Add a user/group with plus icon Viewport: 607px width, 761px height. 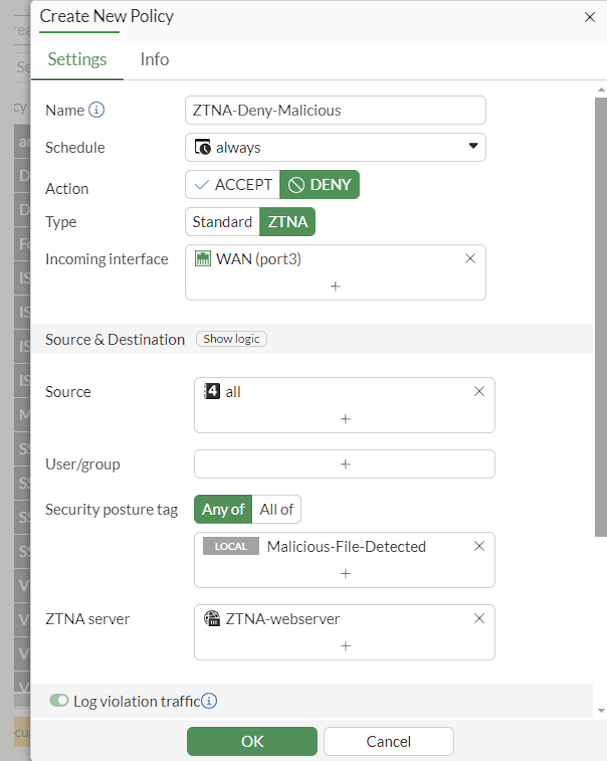pos(345,464)
